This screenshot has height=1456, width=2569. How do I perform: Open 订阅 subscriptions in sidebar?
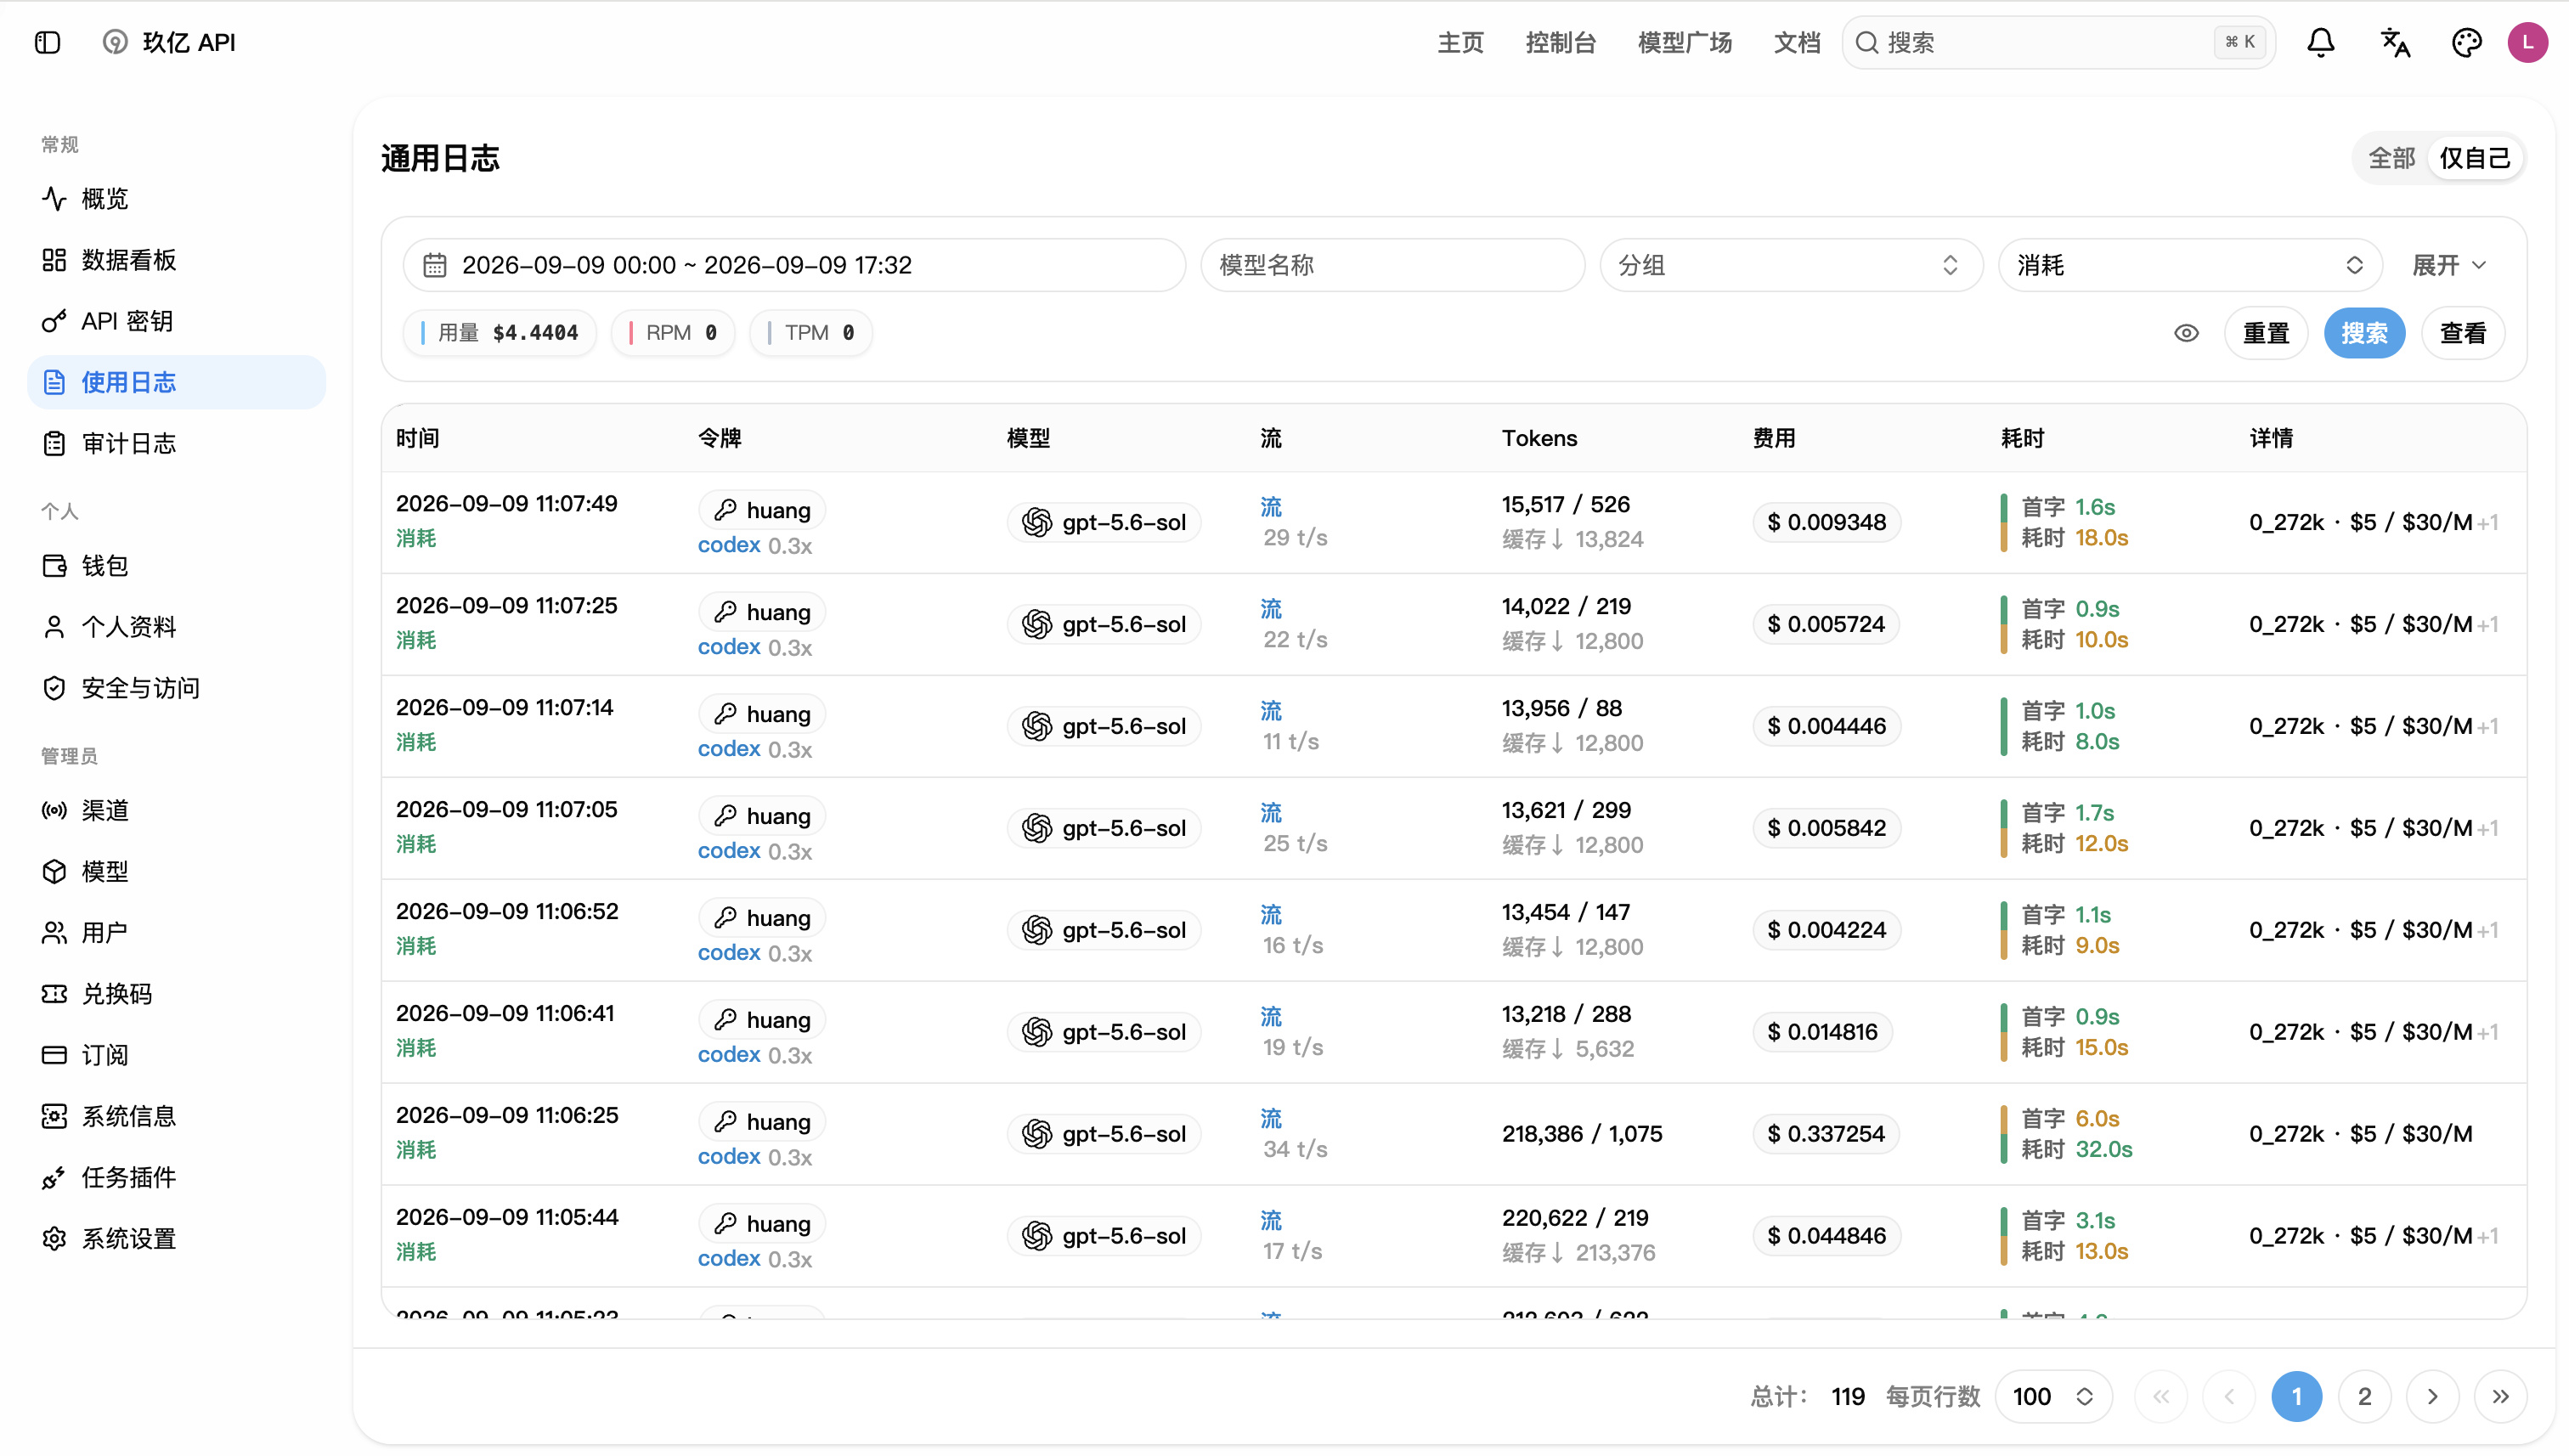pyautogui.click(x=176, y=1055)
